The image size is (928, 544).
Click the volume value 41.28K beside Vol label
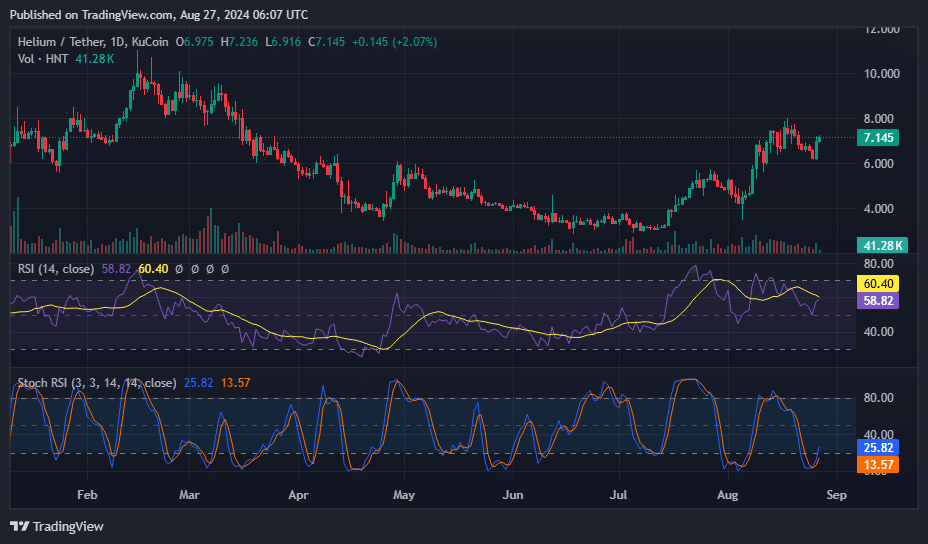pos(95,59)
